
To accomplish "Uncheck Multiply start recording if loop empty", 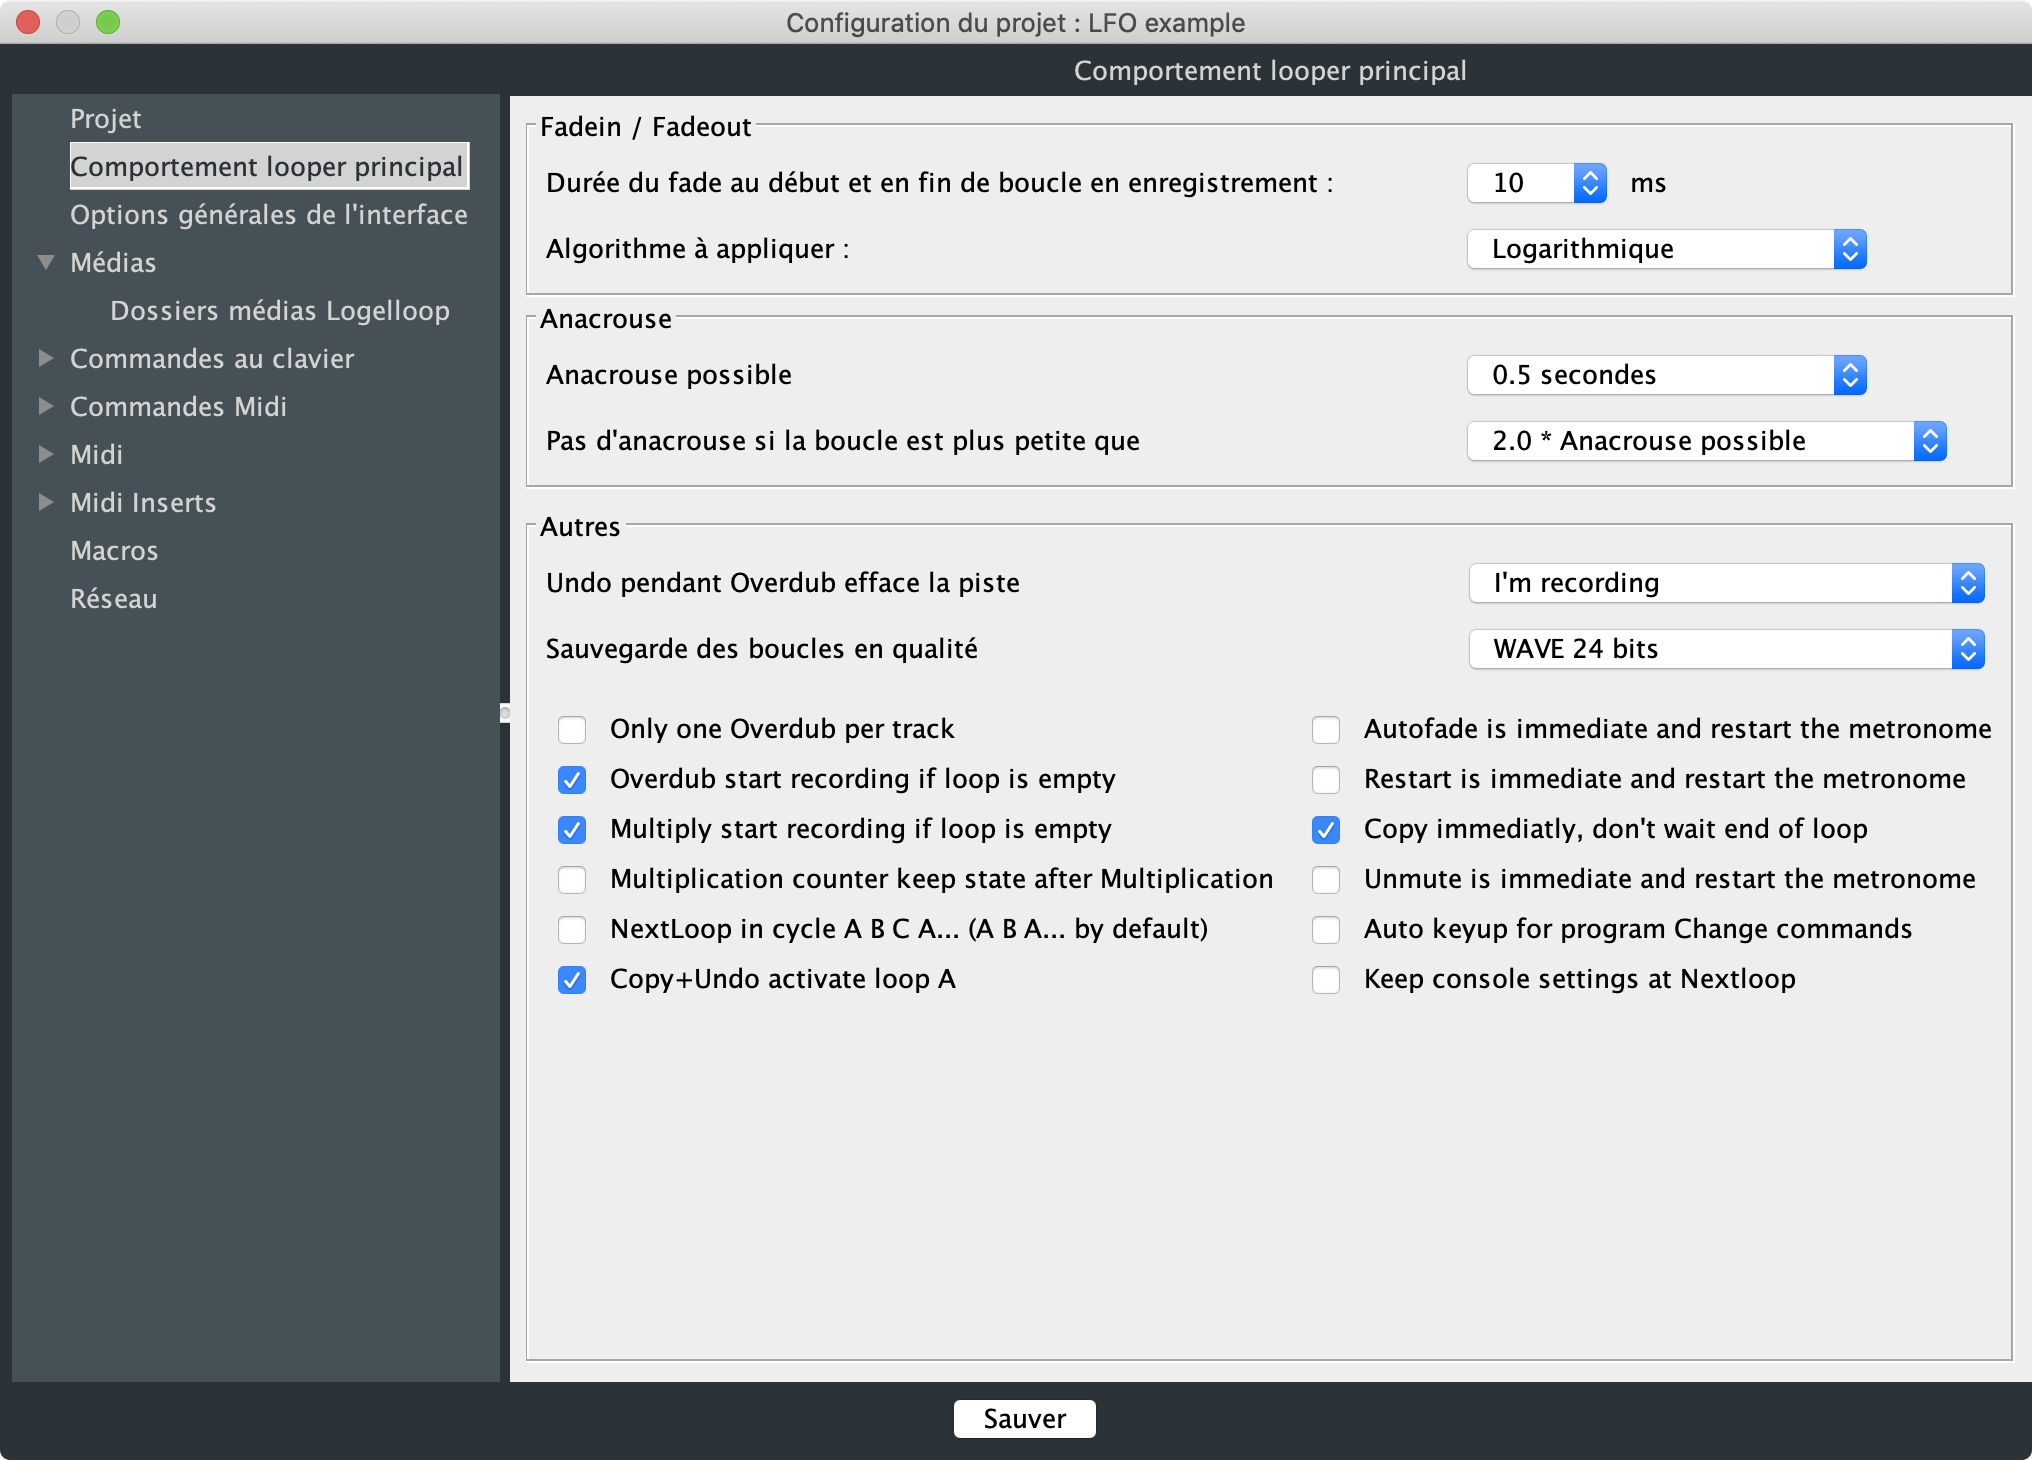I will coord(572,830).
